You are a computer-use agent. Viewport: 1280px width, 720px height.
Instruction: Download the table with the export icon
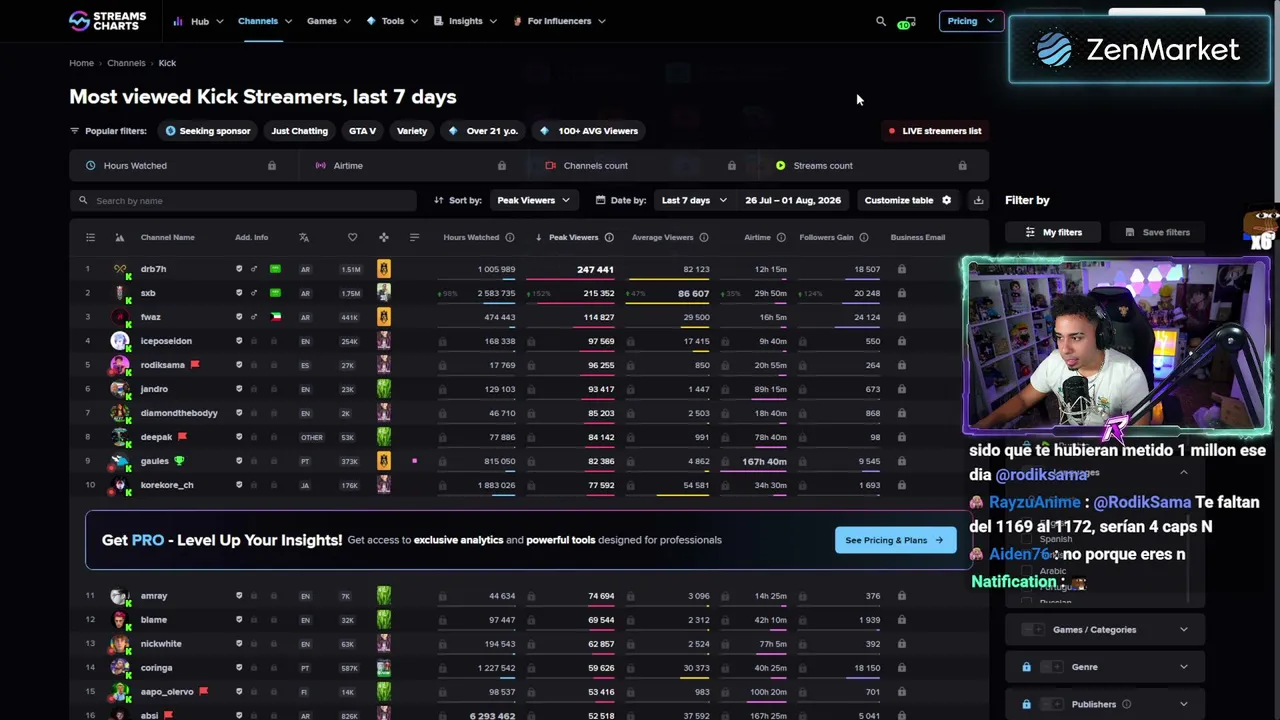point(978,200)
